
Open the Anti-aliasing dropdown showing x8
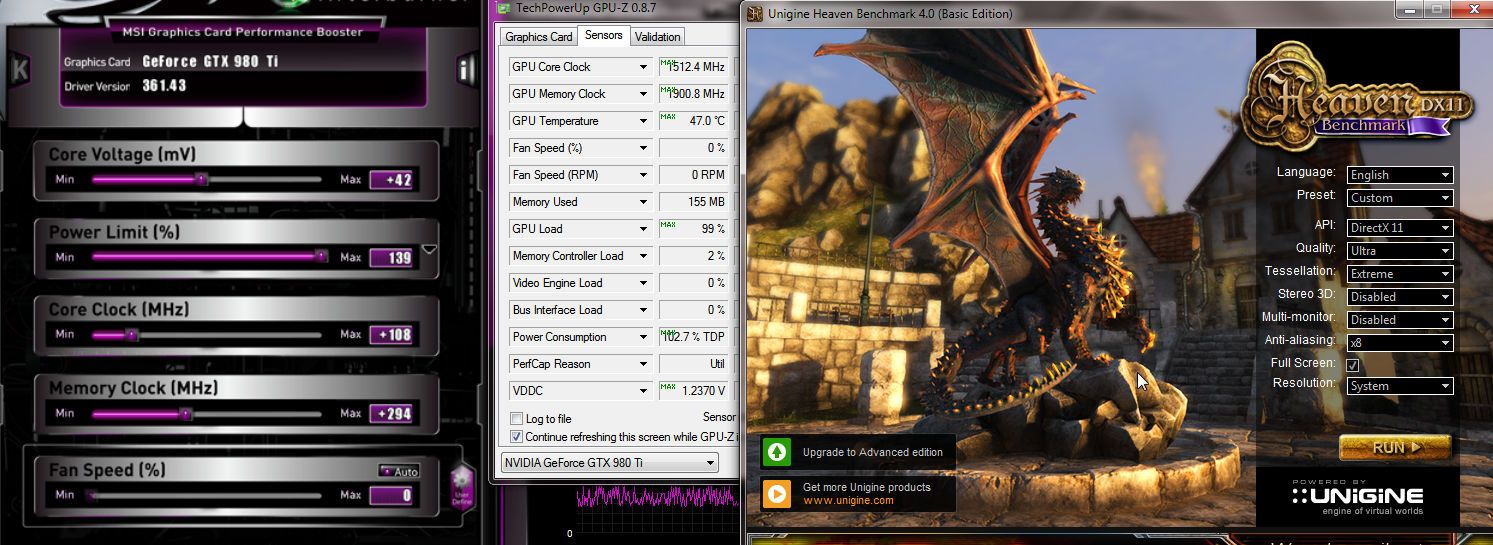point(1400,343)
